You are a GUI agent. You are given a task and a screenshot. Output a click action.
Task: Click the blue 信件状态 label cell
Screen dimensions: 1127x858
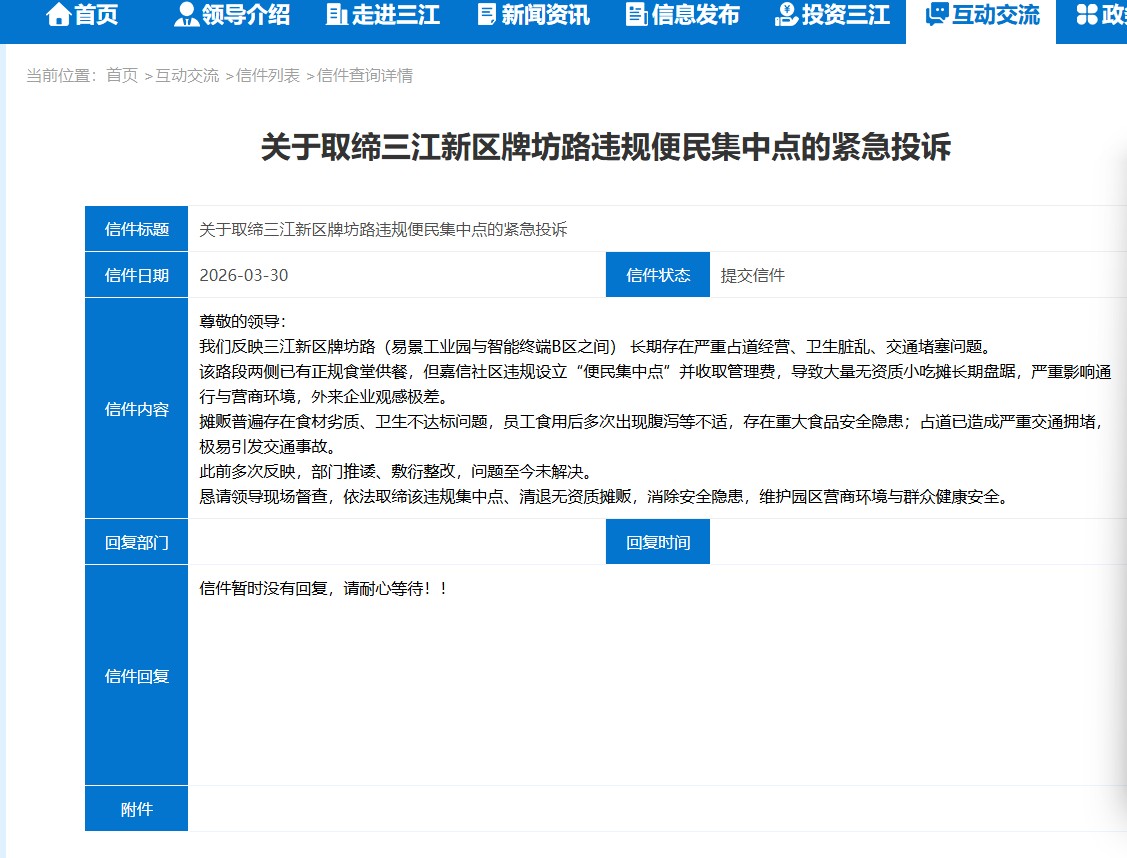tap(658, 275)
